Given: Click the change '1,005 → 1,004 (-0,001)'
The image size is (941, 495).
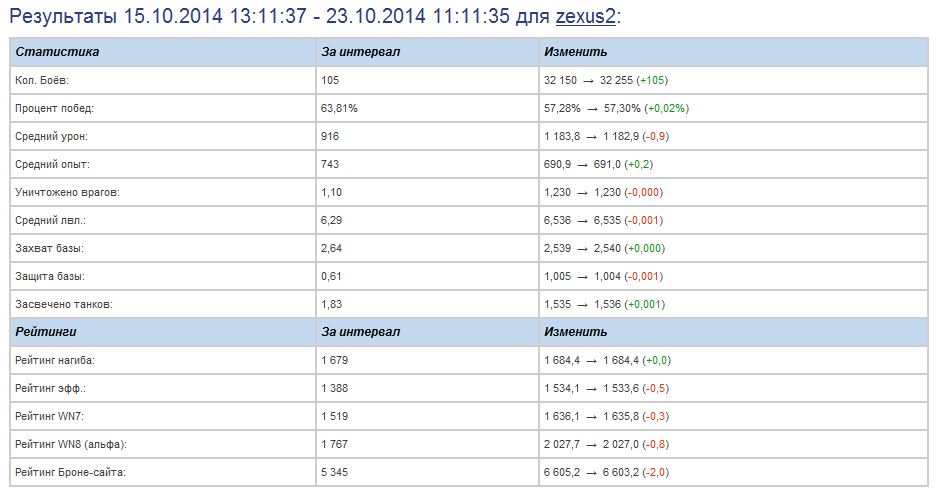Looking at the screenshot, I should click(x=603, y=277).
